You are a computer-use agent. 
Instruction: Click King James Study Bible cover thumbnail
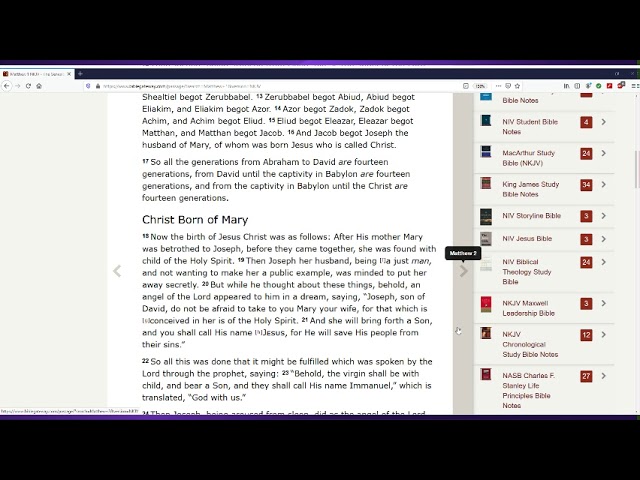tap(486, 183)
